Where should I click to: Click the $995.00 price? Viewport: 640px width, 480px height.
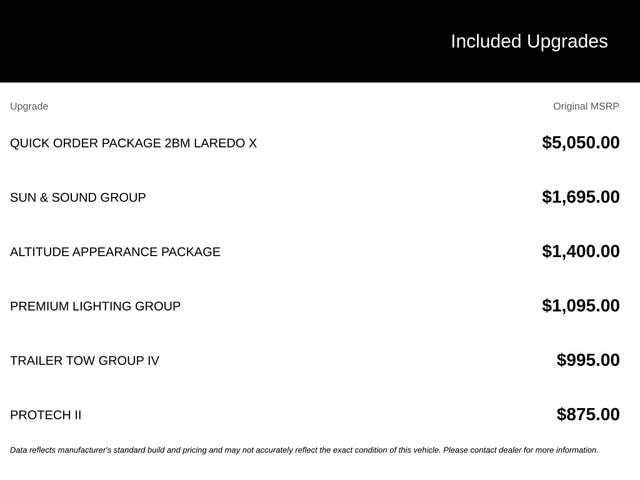[588, 360]
